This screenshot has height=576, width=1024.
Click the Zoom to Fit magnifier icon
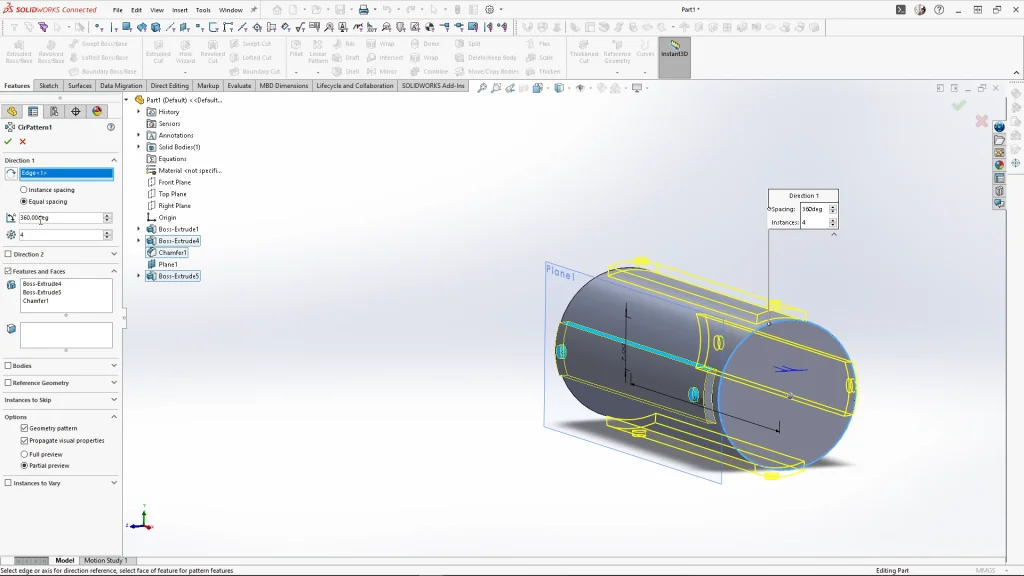[482, 88]
